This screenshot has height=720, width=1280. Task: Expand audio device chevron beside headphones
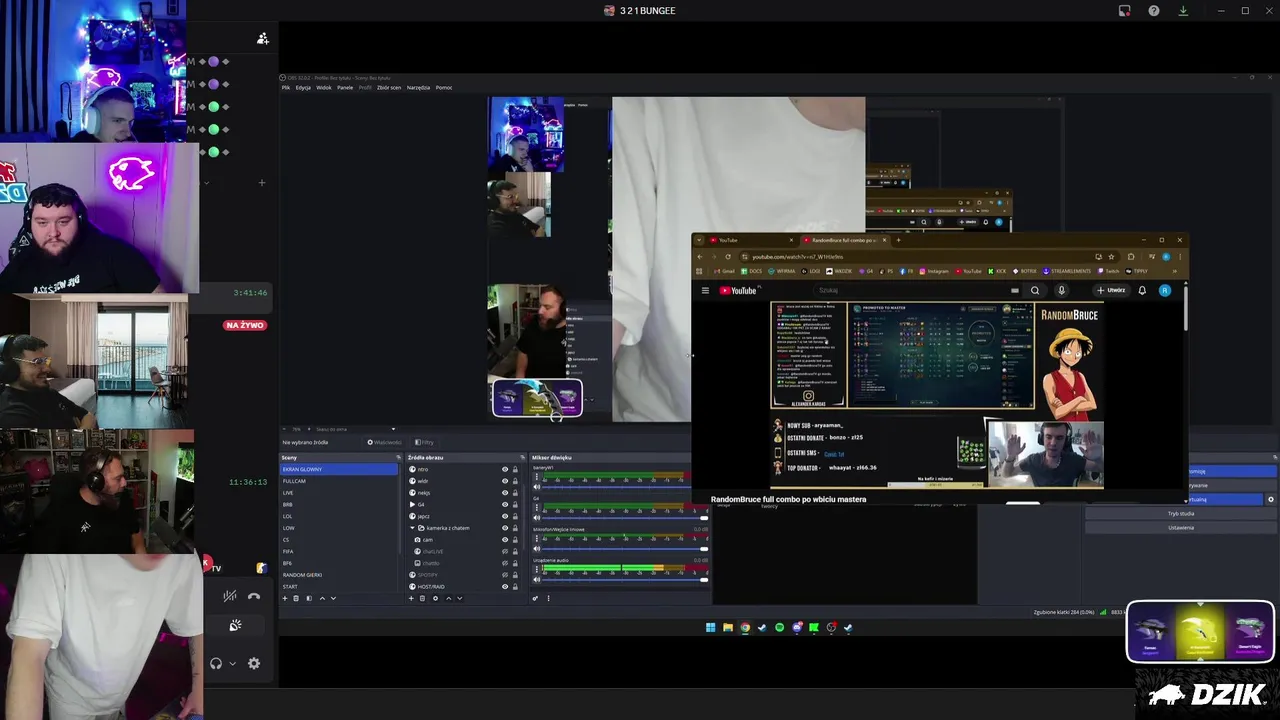pyautogui.click(x=233, y=663)
